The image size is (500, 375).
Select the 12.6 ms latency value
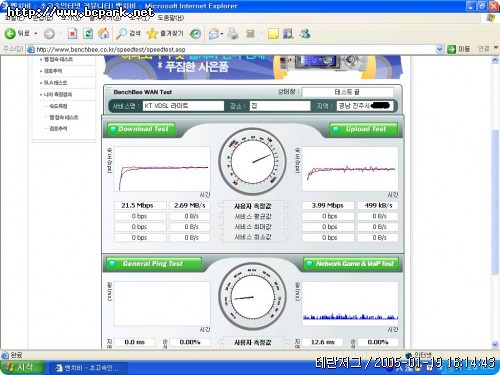click(x=322, y=342)
